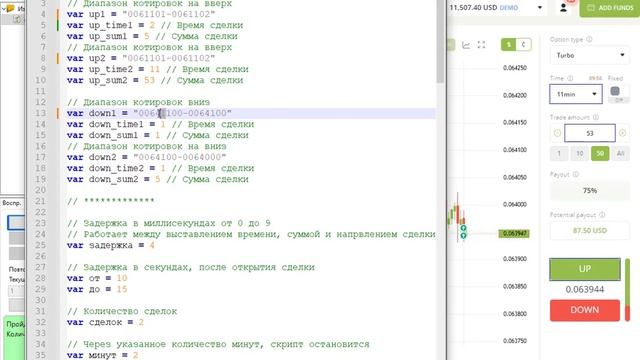Screen dimensions: 640x360
Task: Click value 5 in 'var down_sum2' line
Action: [x=158, y=180]
